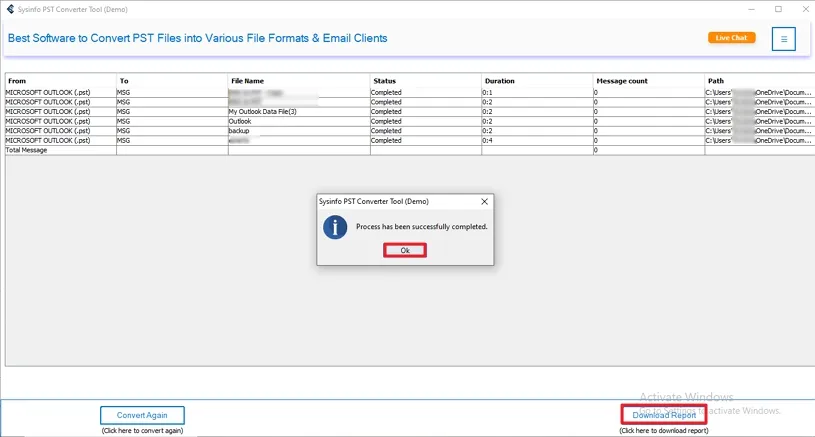Select the File Name column header
The height and width of the screenshot is (437, 815).
299,81
